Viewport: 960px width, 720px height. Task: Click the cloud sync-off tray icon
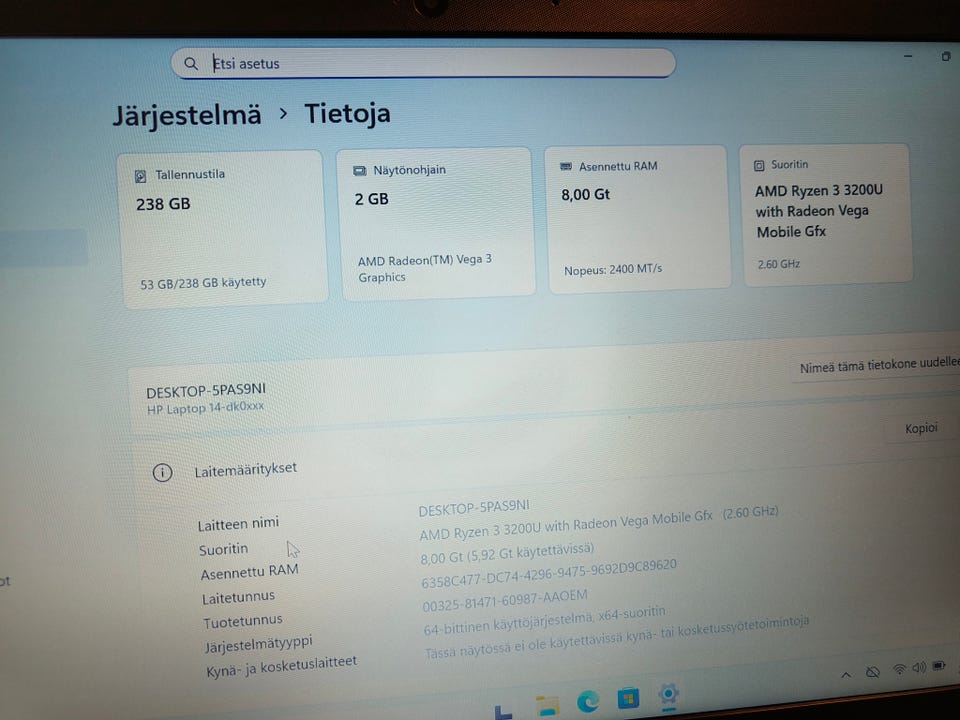click(x=873, y=672)
